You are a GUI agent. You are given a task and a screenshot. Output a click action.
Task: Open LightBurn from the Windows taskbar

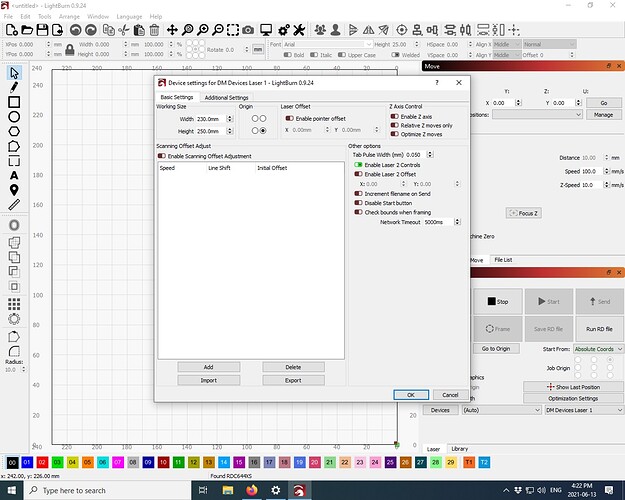(299, 490)
